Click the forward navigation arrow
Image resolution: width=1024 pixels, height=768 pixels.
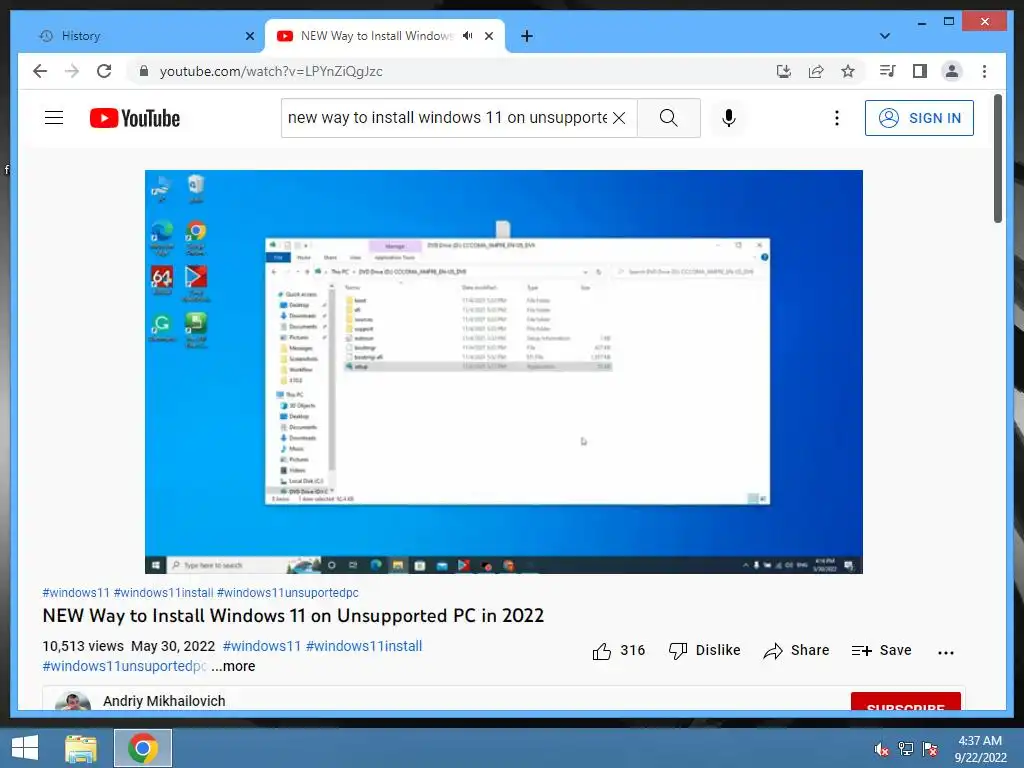point(72,71)
